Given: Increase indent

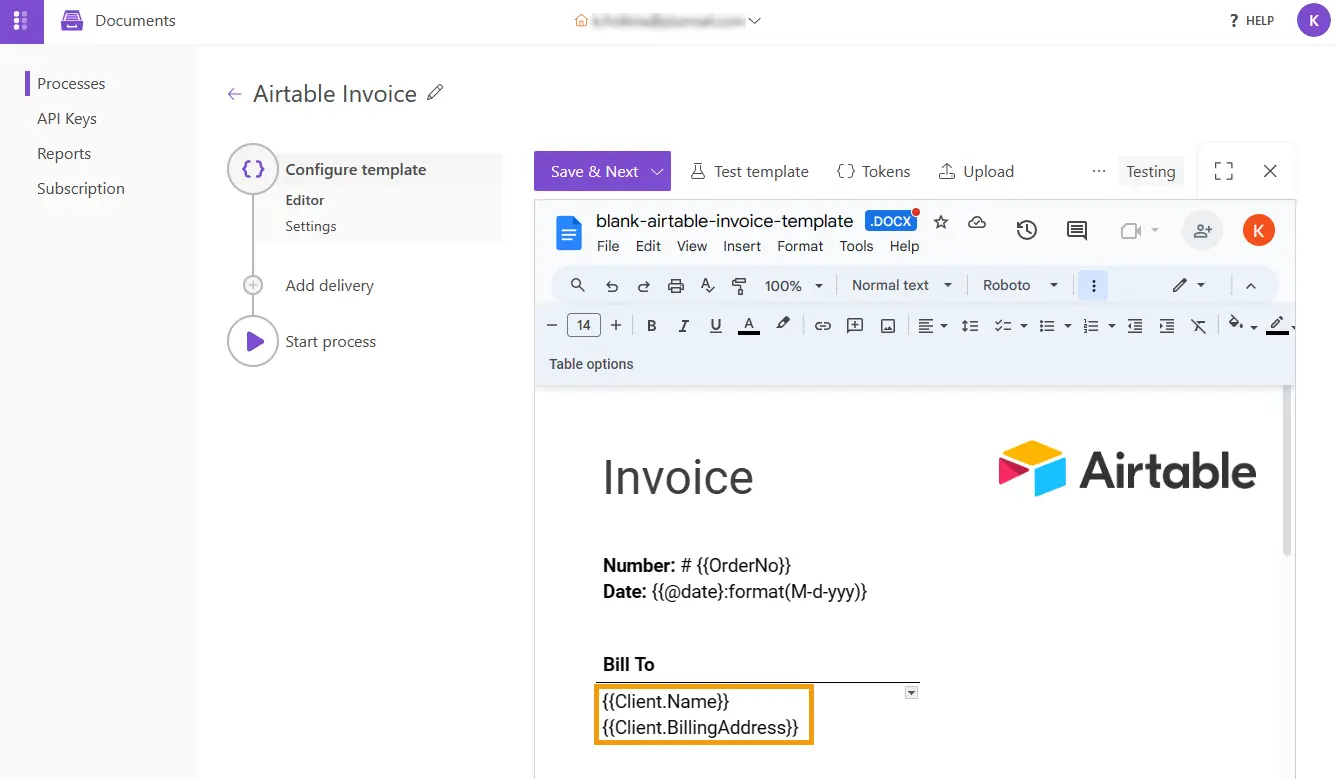Looking at the screenshot, I should click(x=1166, y=325).
